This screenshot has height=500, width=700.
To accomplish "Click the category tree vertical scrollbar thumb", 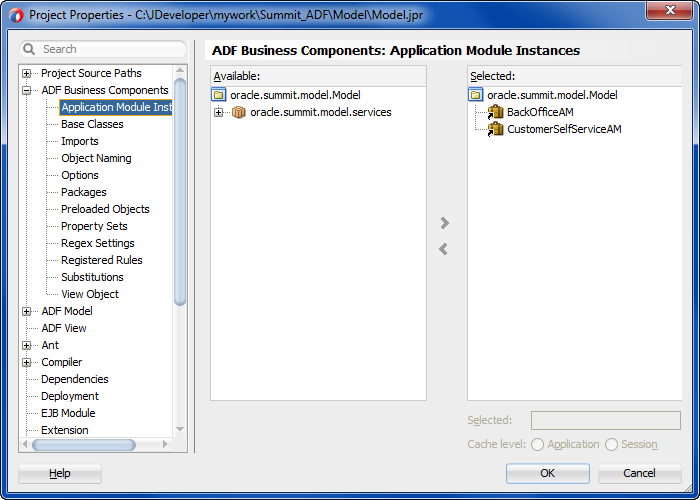I will (180, 192).
